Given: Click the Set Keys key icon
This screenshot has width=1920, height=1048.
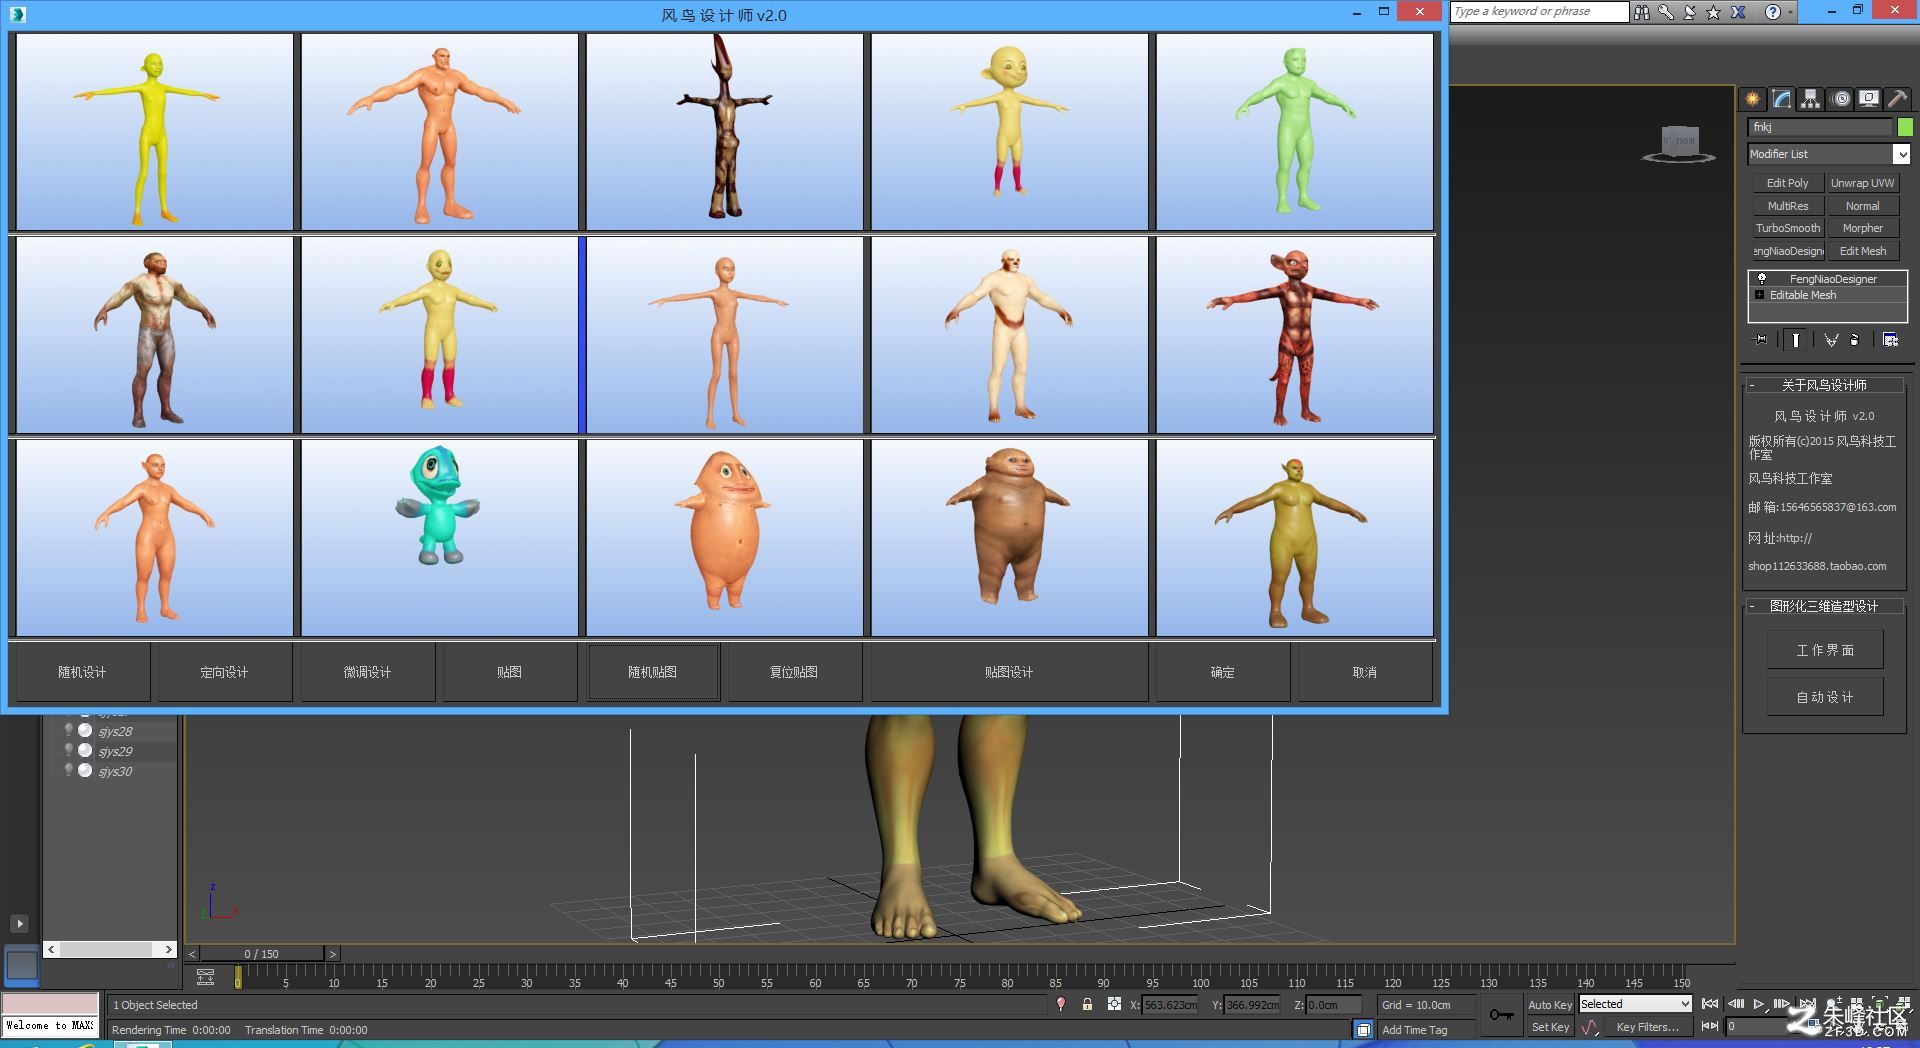Looking at the screenshot, I should pos(1501,1015).
